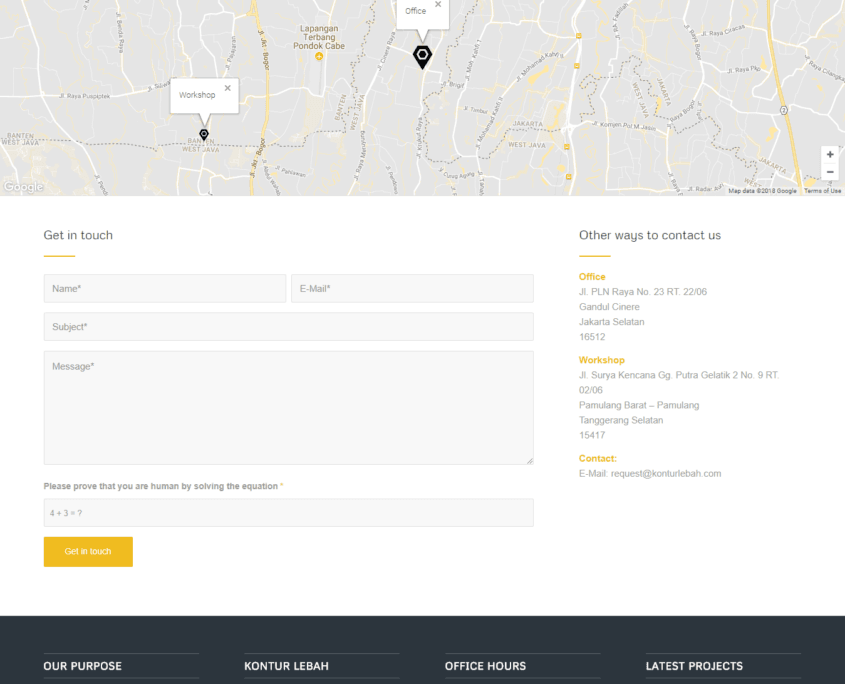Zoom in on the map
845x684 pixels.
pyautogui.click(x=830, y=155)
